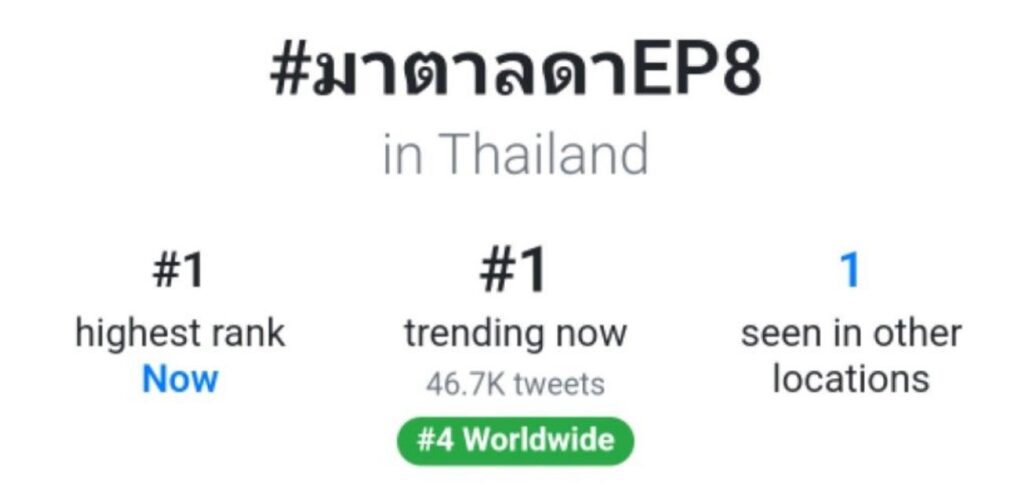Image resolution: width=1024 pixels, height=504 pixels.
Task: Click the 'seen in other' text line
Action: (850, 333)
